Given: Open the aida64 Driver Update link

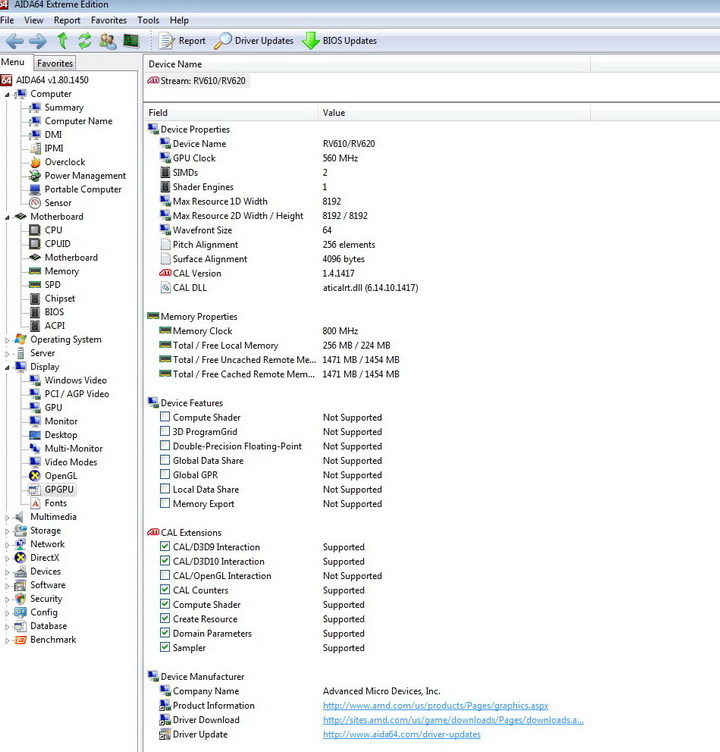Looking at the screenshot, I should coord(401,734).
